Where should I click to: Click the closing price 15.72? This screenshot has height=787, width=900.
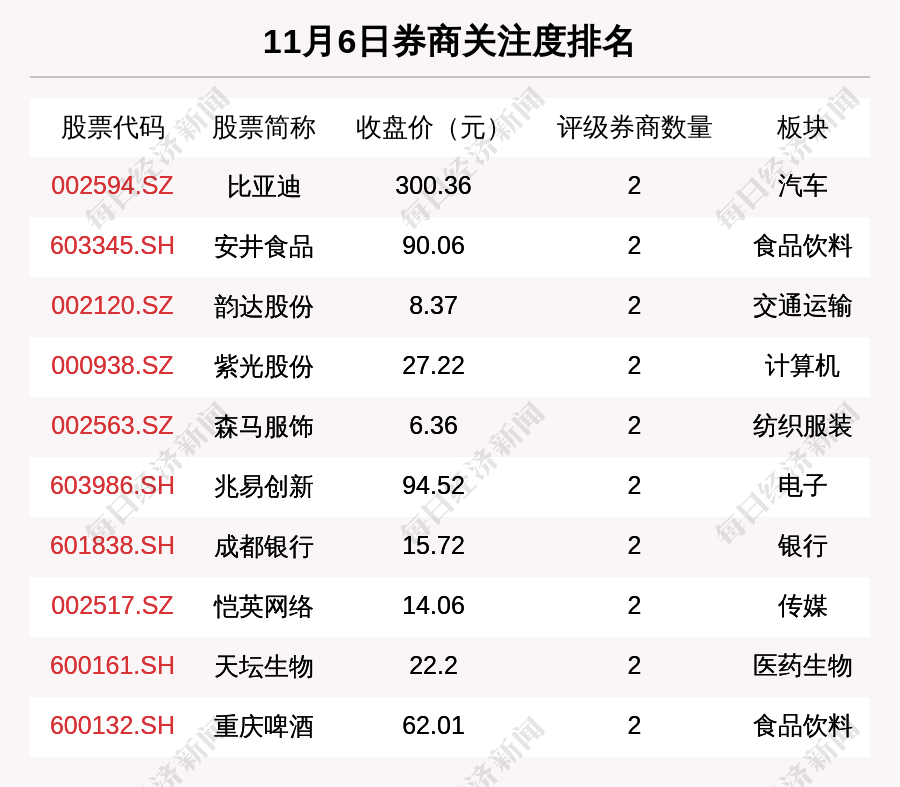coord(433,545)
